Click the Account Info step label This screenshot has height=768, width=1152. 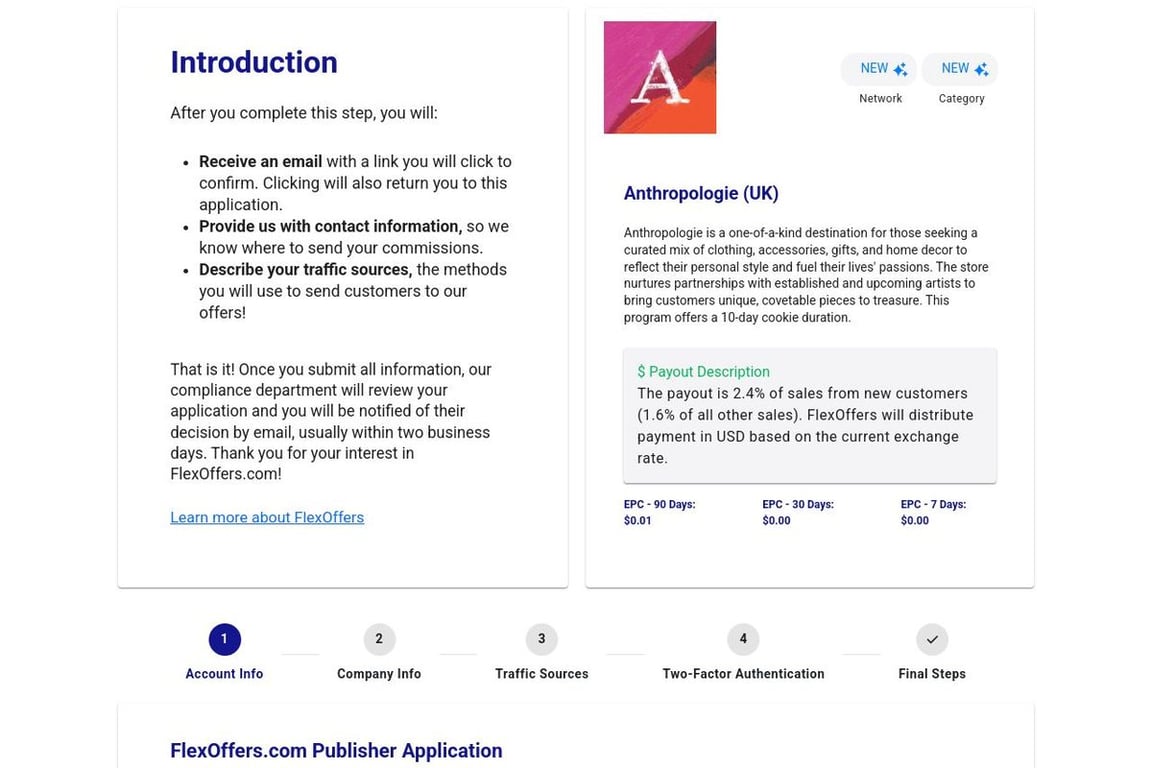[224, 674]
